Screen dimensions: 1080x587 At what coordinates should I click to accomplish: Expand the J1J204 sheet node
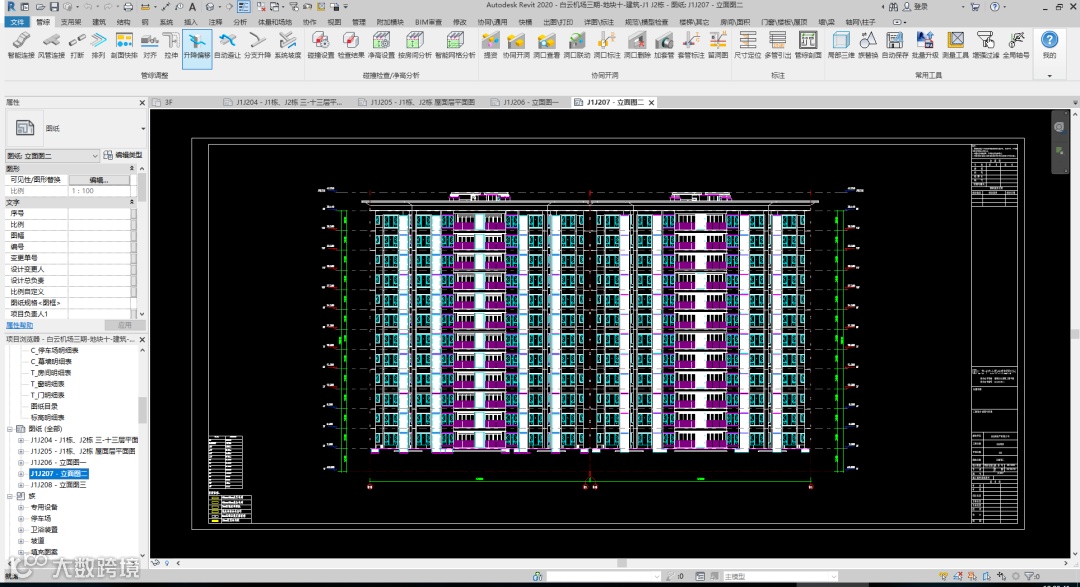tap(21, 440)
